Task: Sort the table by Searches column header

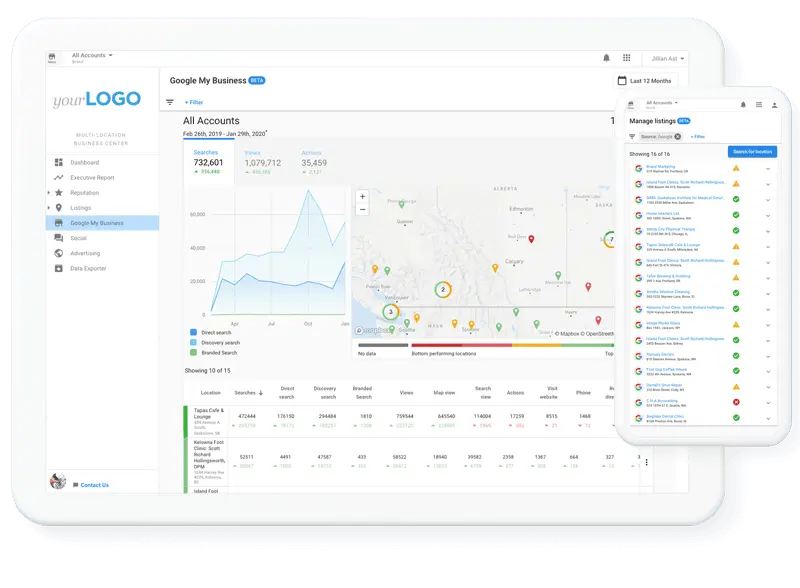Action: pyautogui.click(x=248, y=393)
